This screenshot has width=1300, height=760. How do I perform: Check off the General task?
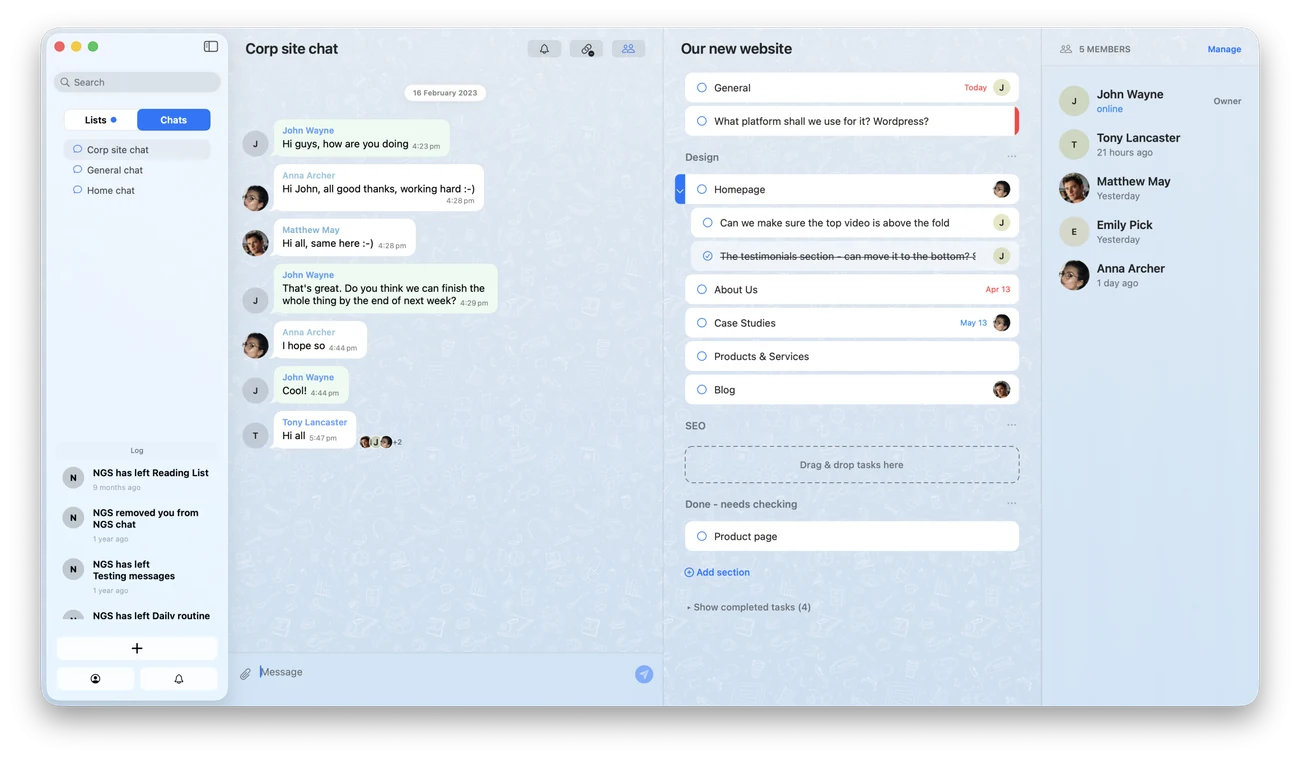click(702, 88)
